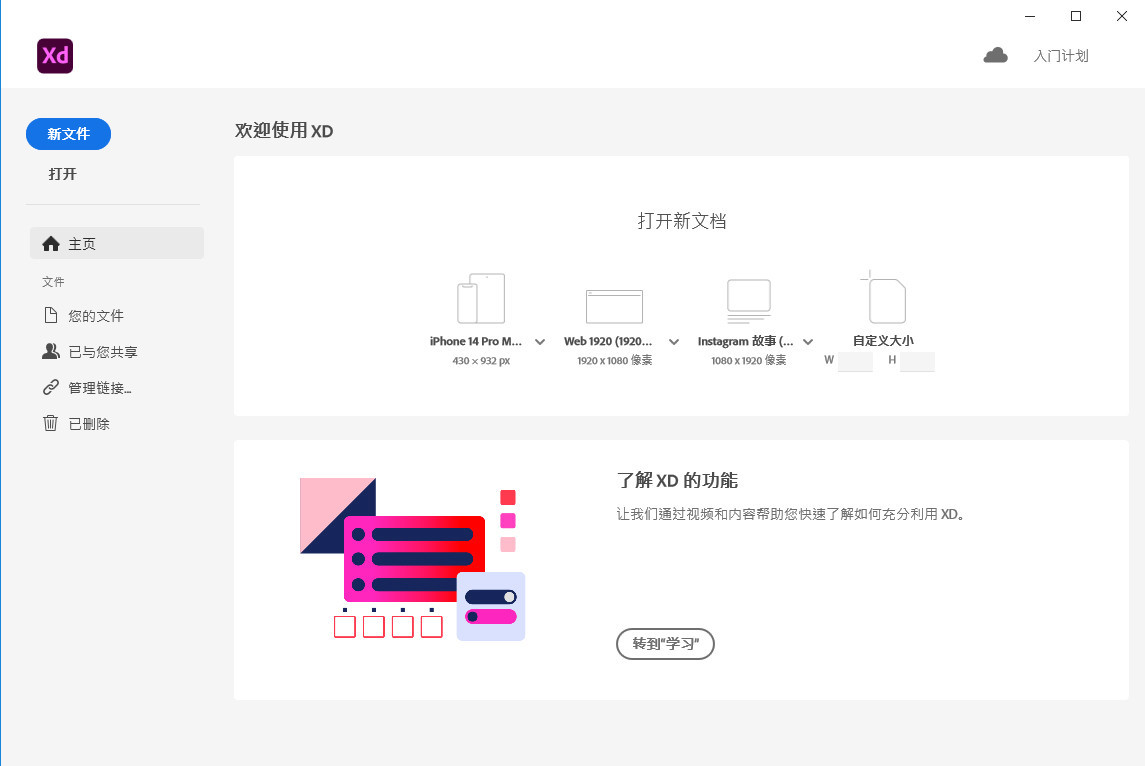Image resolution: width=1145 pixels, height=766 pixels.
Task: Click the custom size document icon
Action: click(x=884, y=296)
